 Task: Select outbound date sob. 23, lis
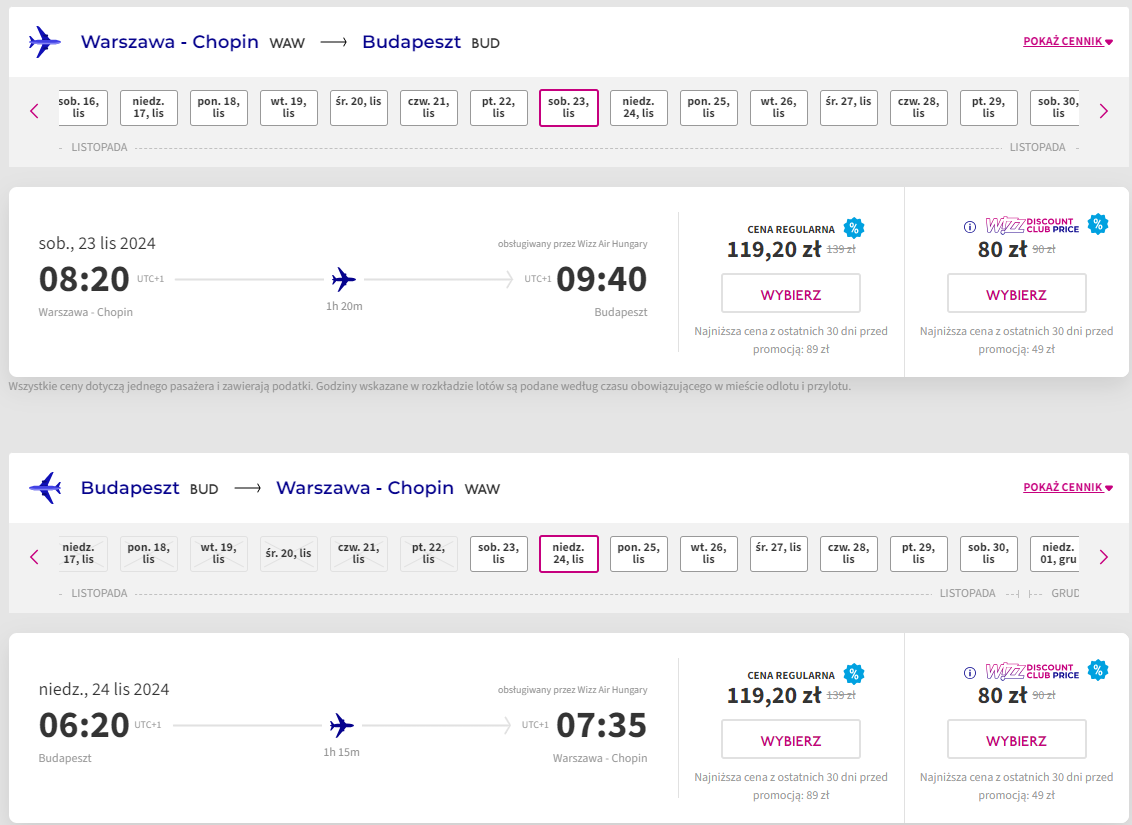point(569,108)
